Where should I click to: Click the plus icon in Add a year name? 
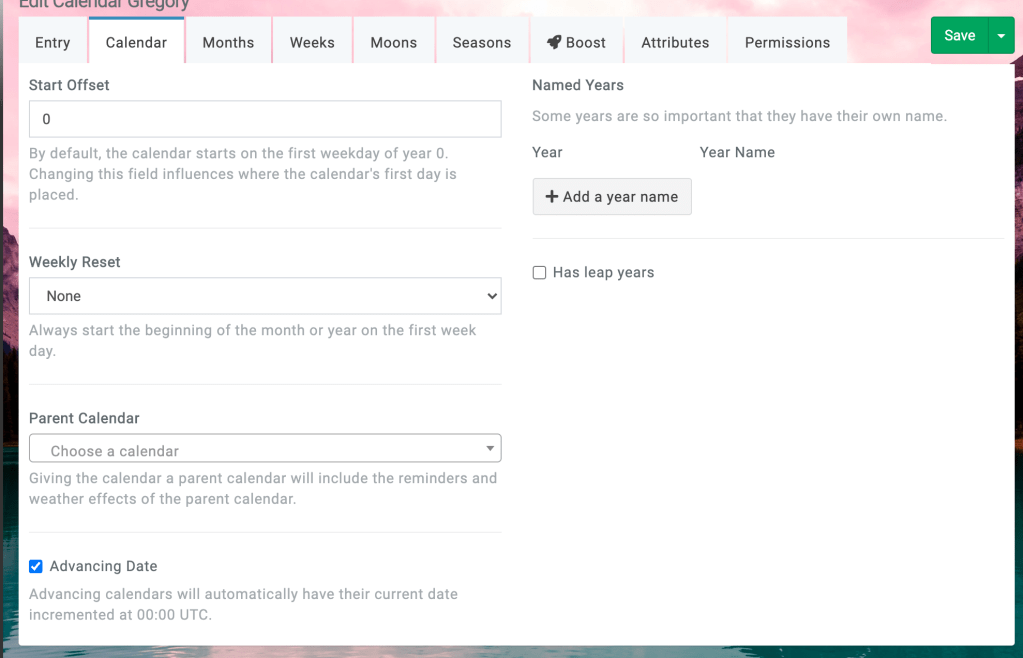click(551, 197)
